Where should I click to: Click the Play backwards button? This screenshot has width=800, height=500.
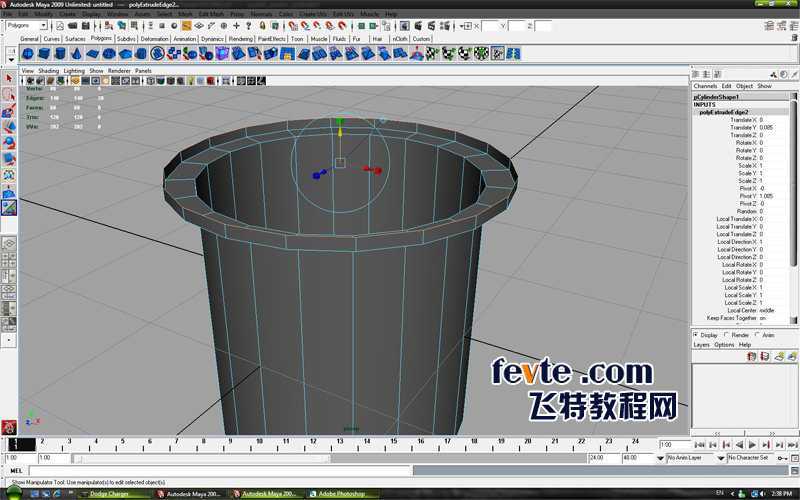pyautogui.click(x=739, y=445)
